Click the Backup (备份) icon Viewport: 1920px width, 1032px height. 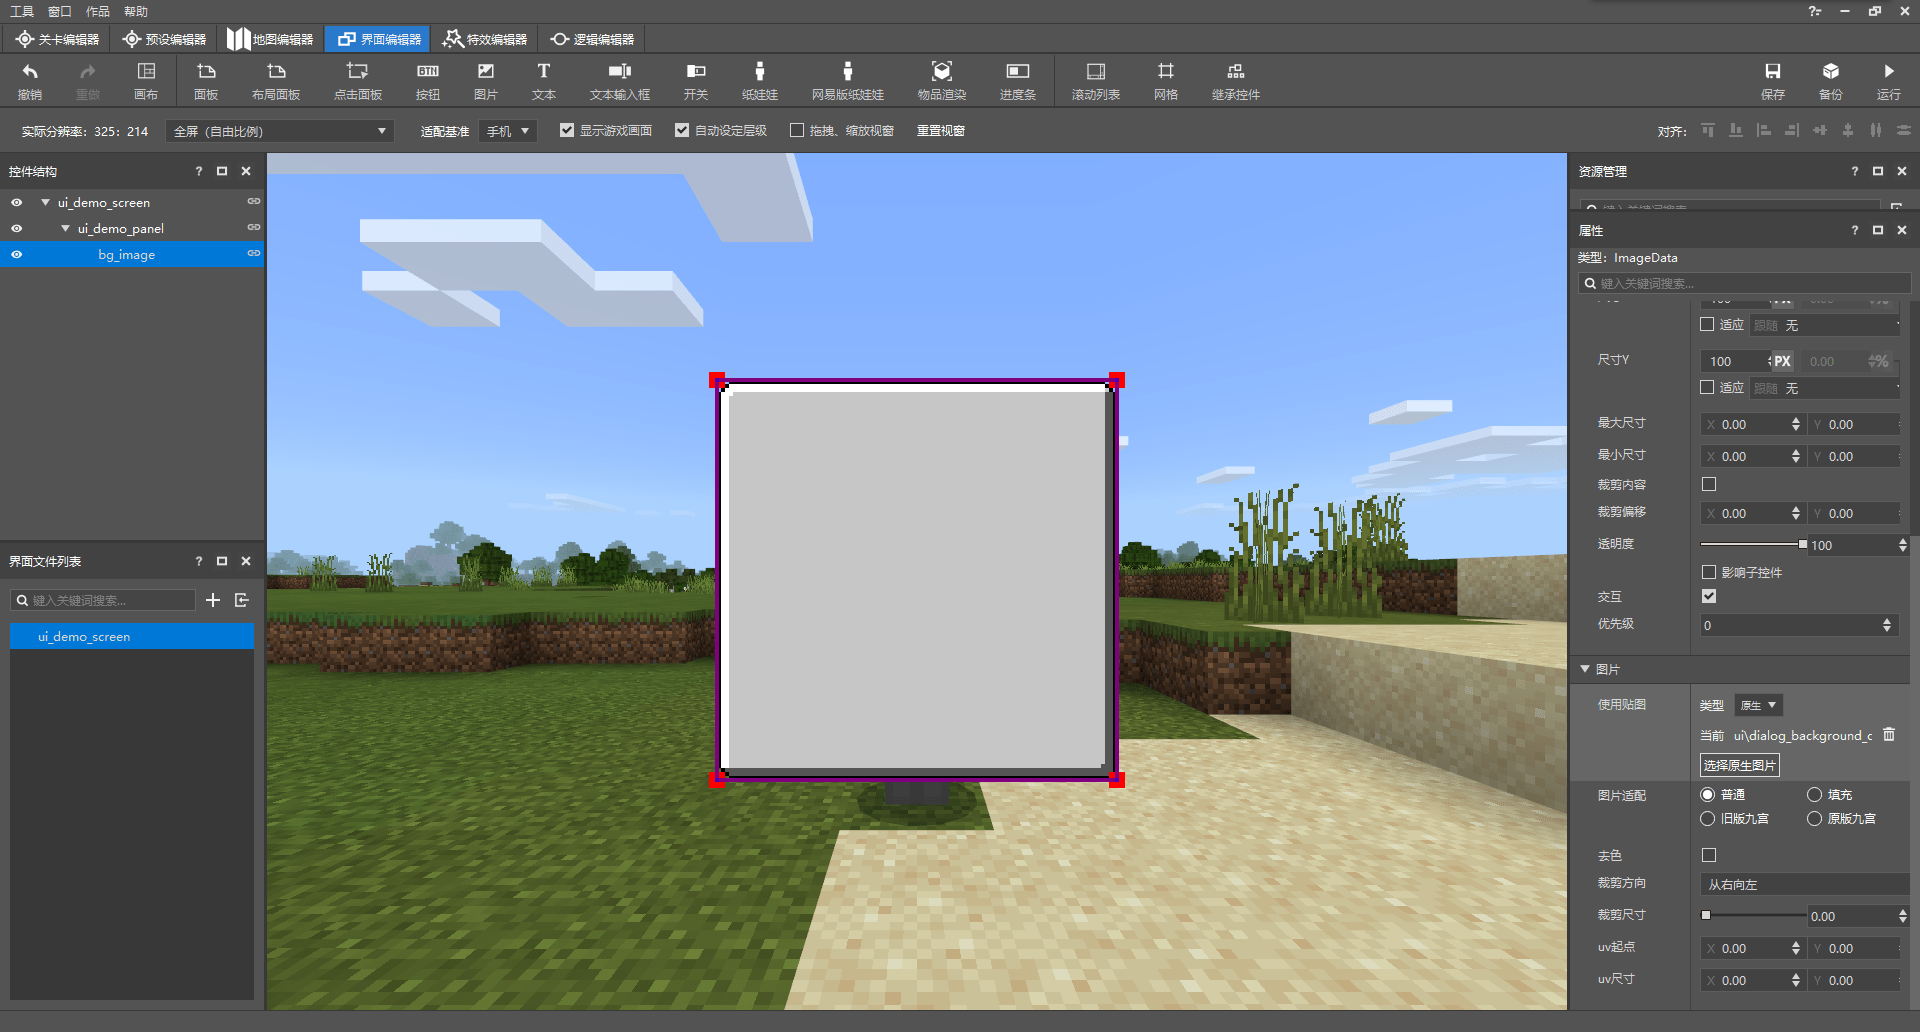point(1831,81)
